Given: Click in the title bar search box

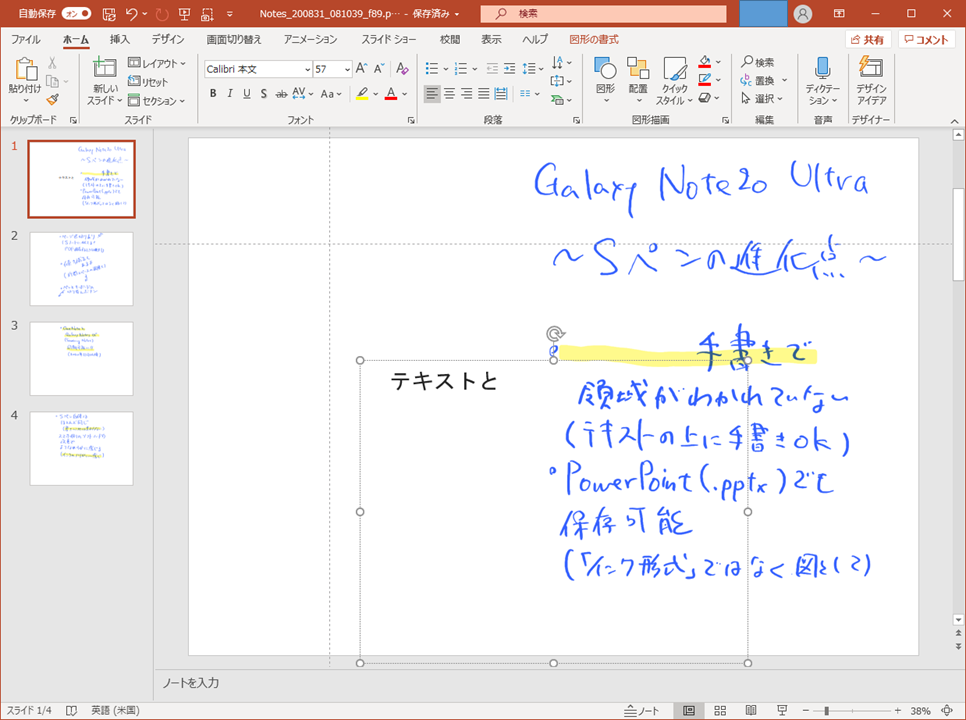Looking at the screenshot, I should click(x=603, y=14).
